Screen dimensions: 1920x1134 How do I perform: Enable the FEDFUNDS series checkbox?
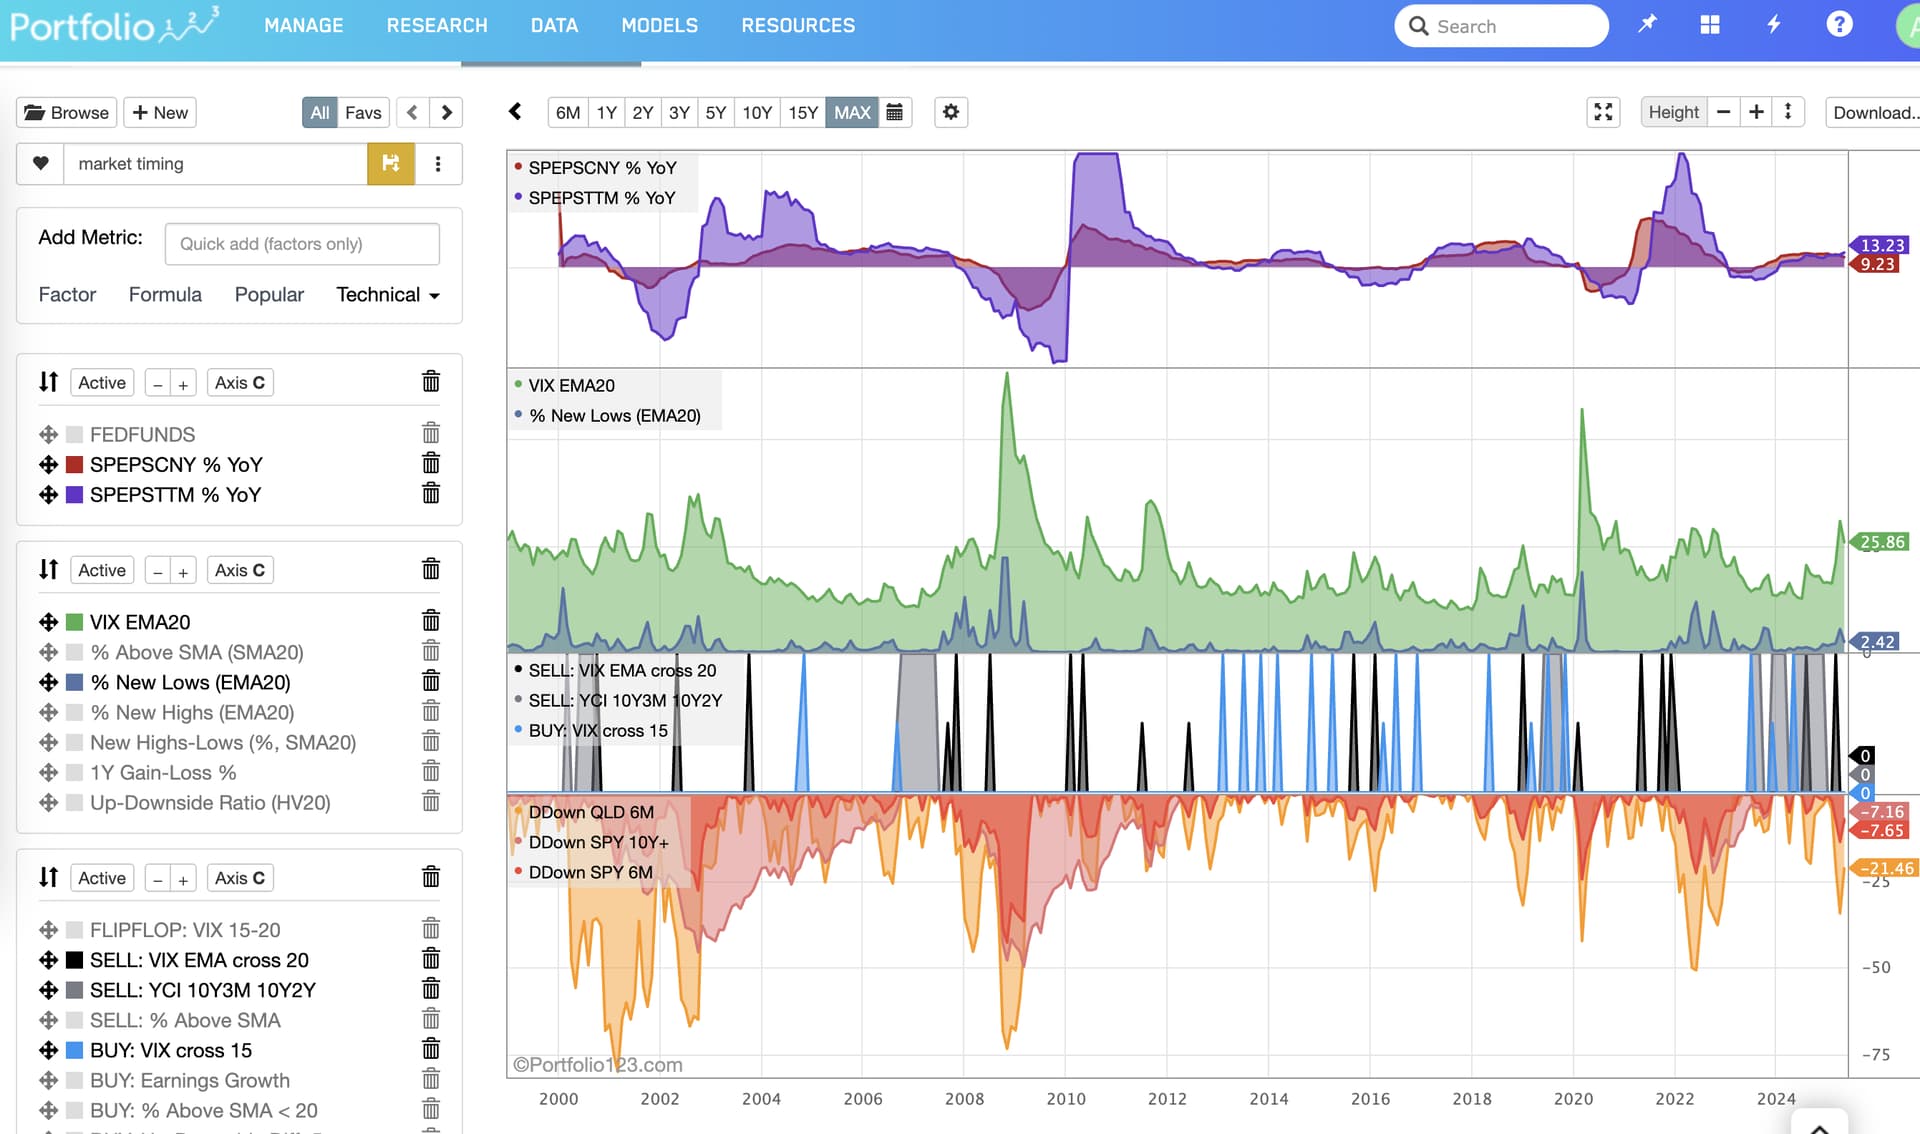pyautogui.click(x=74, y=434)
